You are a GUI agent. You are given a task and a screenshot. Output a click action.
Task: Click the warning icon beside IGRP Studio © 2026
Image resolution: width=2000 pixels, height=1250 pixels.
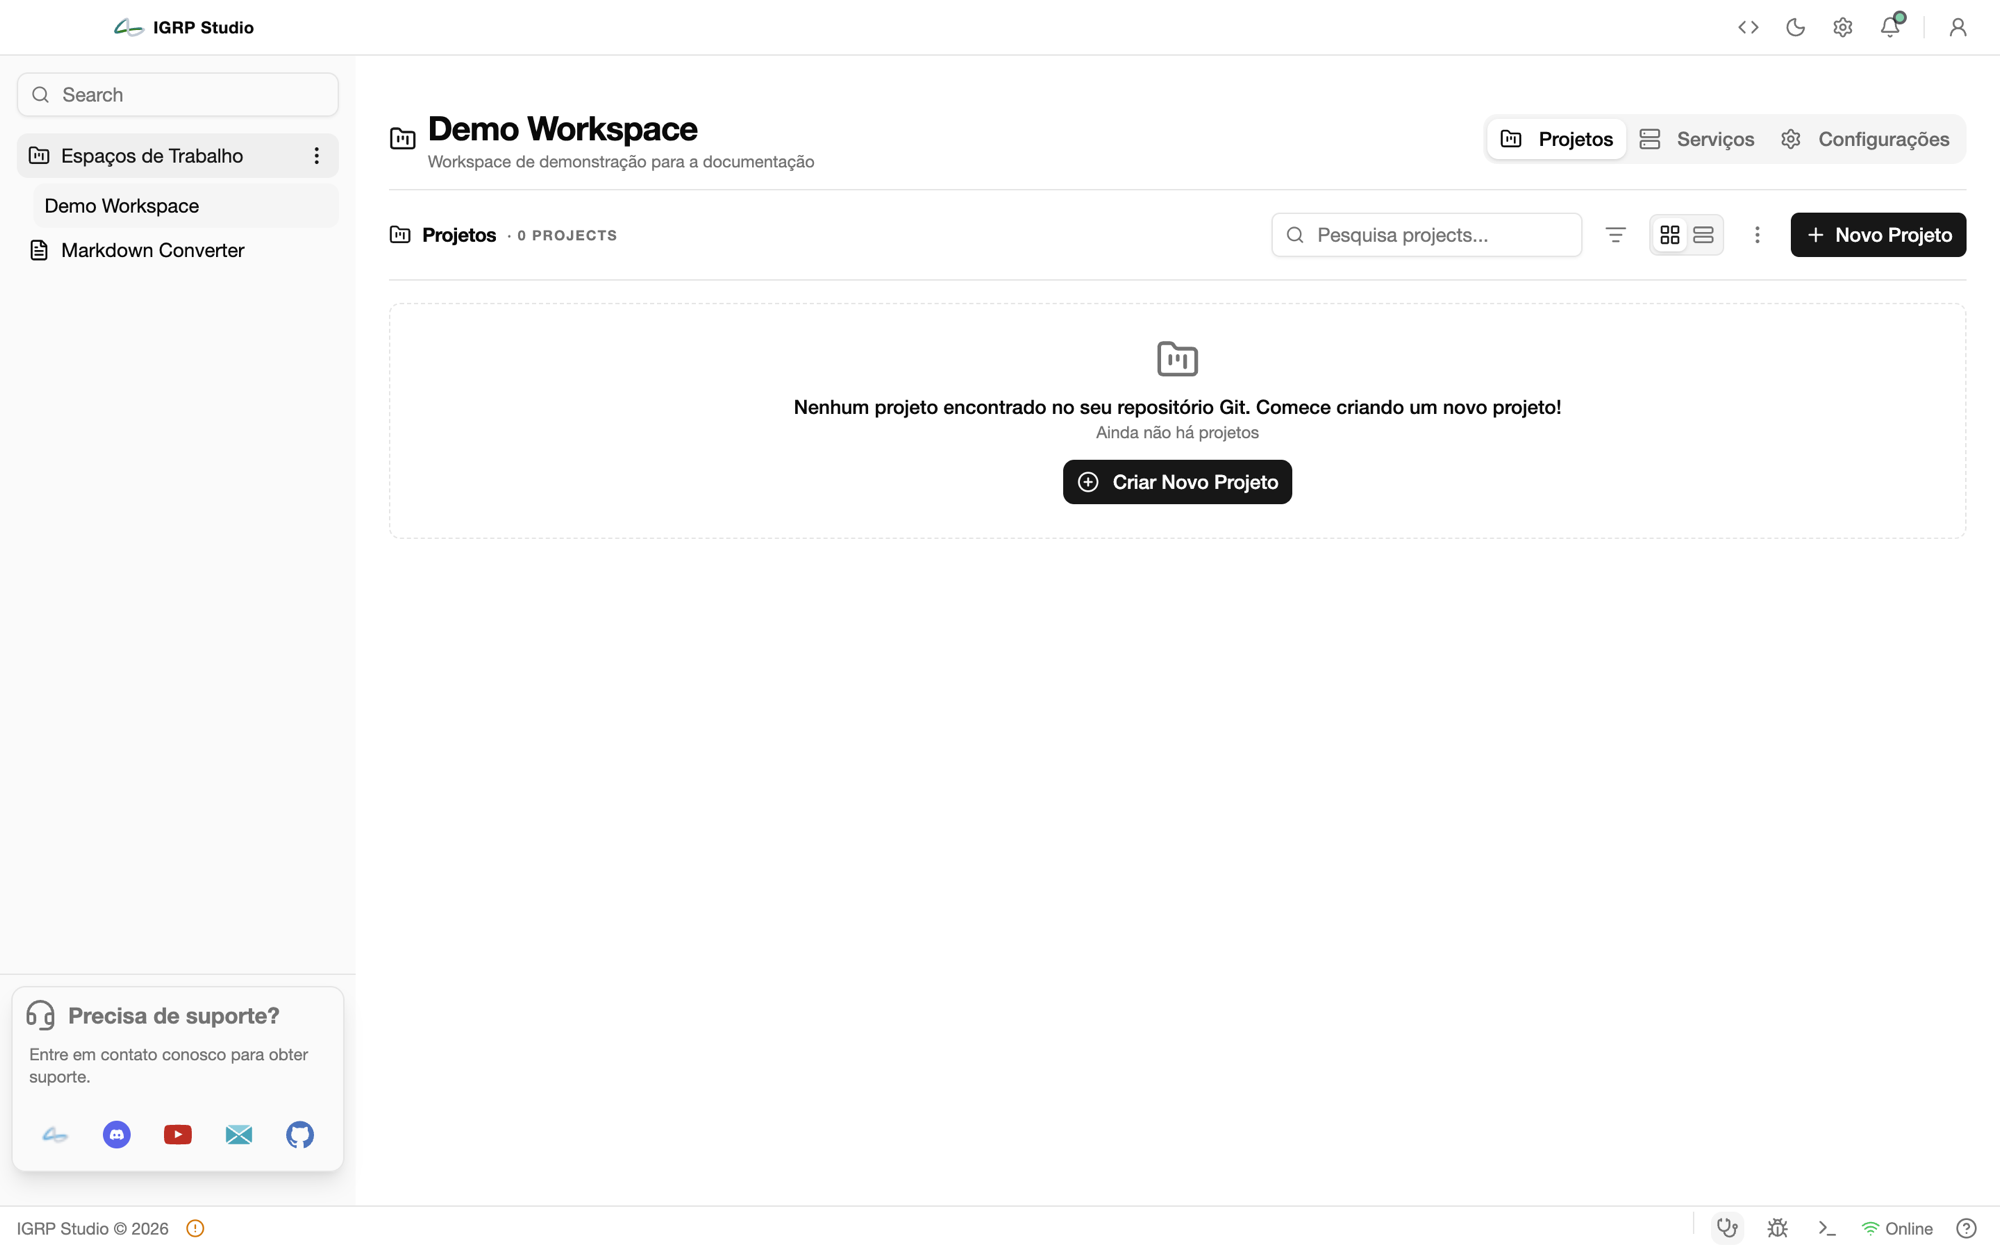(195, 1229)
